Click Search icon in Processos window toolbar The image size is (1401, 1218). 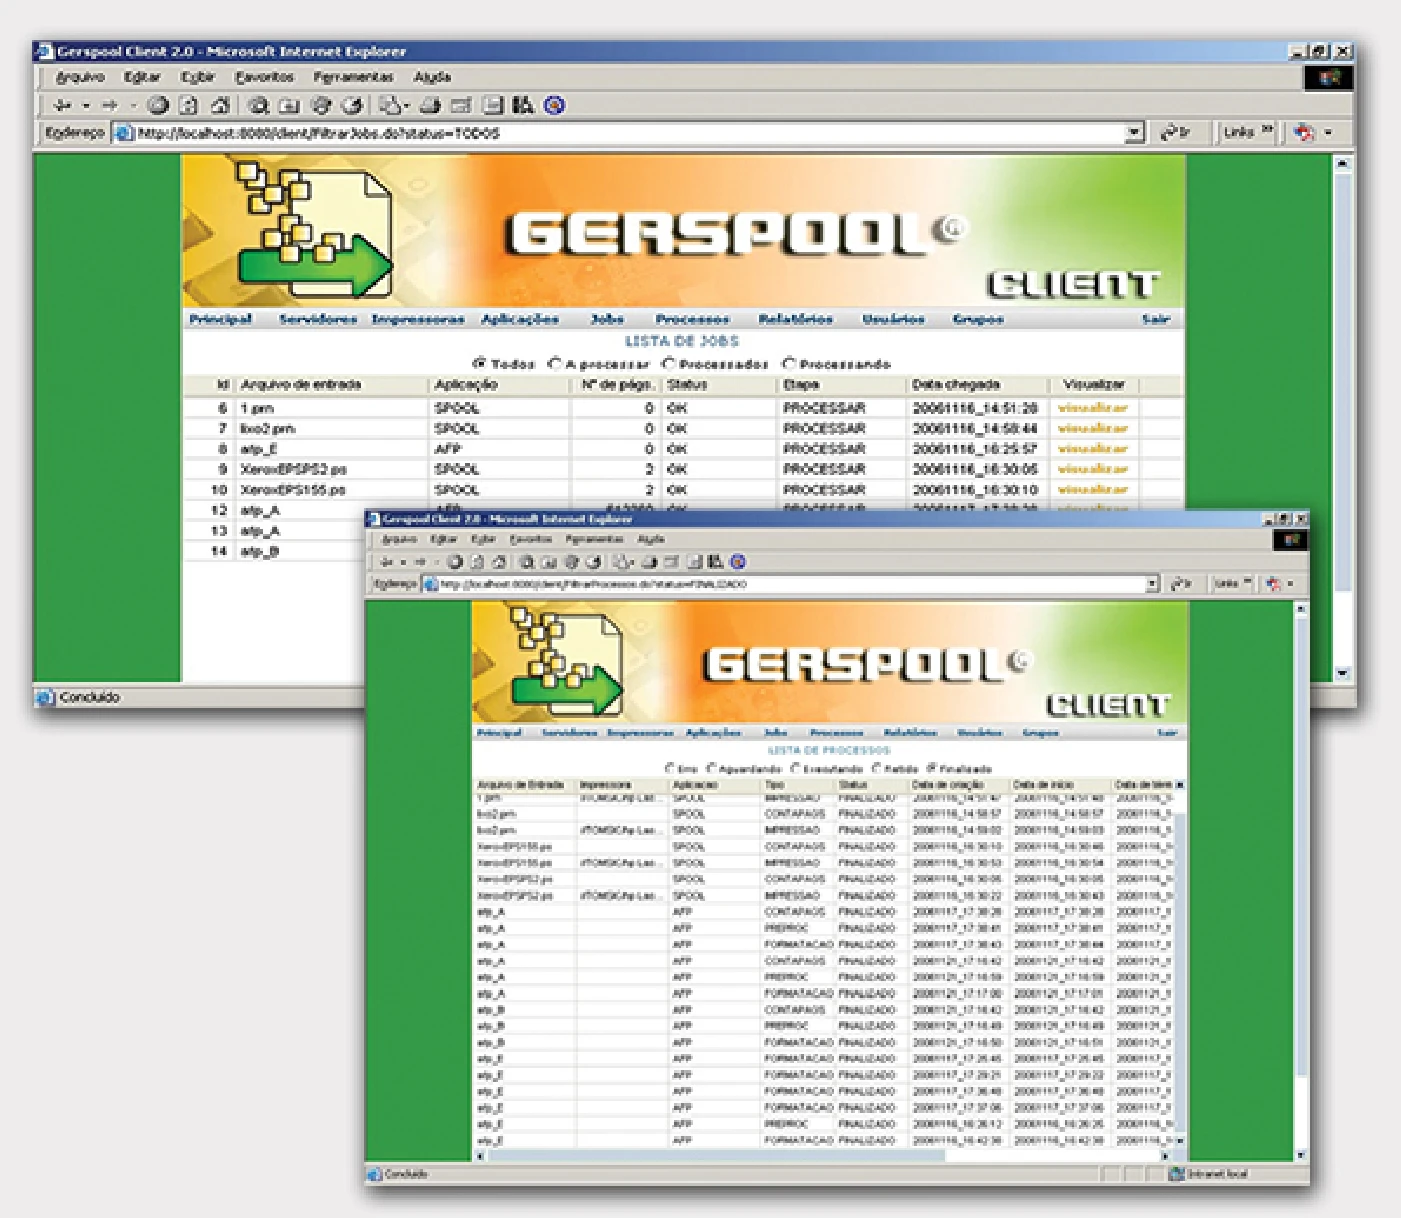[527, 562]
